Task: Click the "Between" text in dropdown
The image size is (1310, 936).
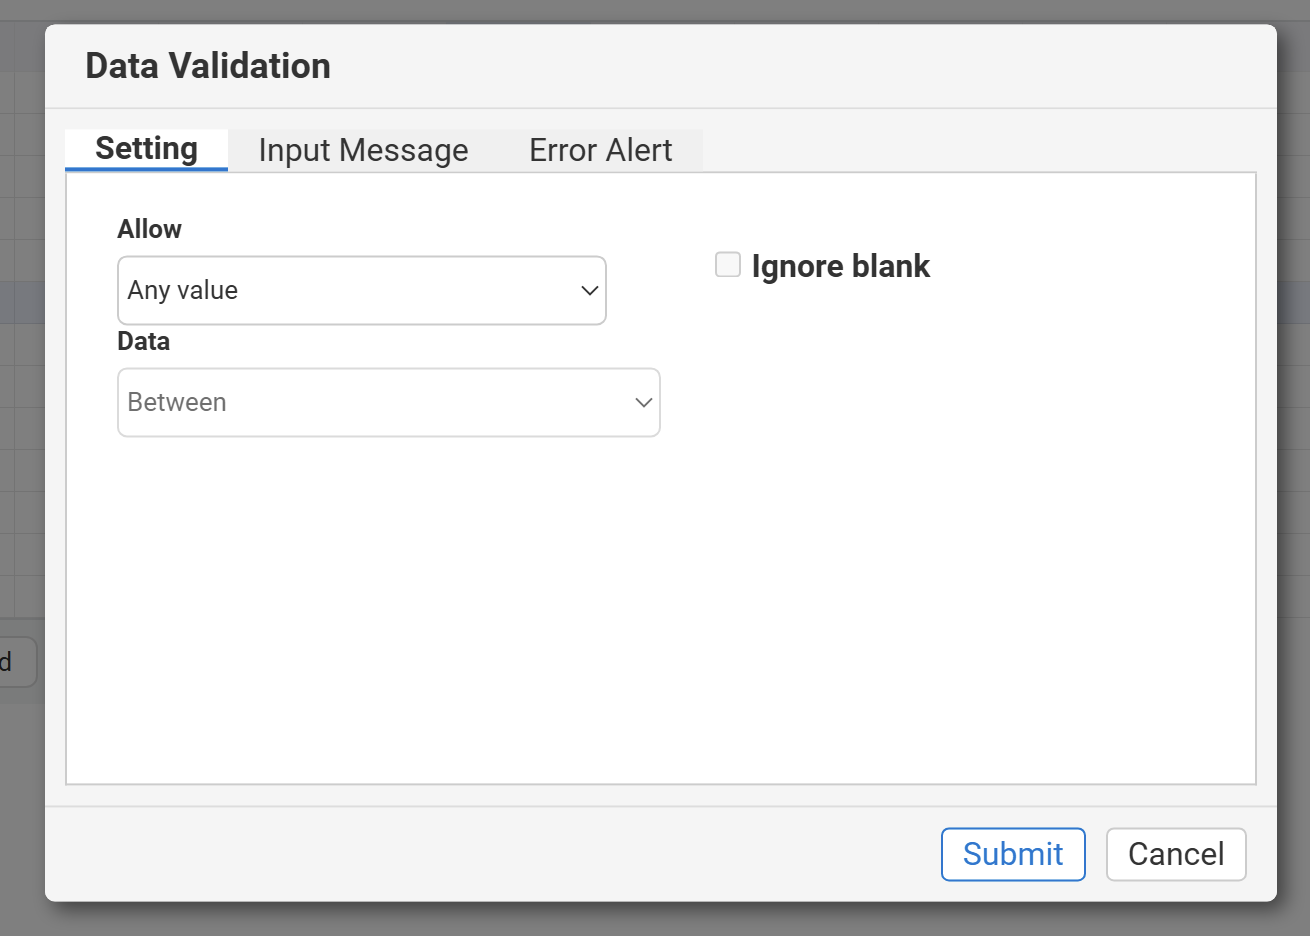Action: 177,402
